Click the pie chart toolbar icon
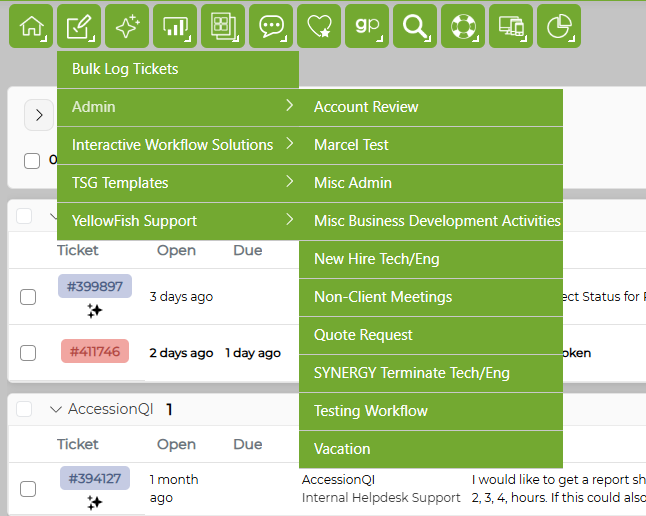The height and width of the screenshot is (516, 646). tap(559, 26)
